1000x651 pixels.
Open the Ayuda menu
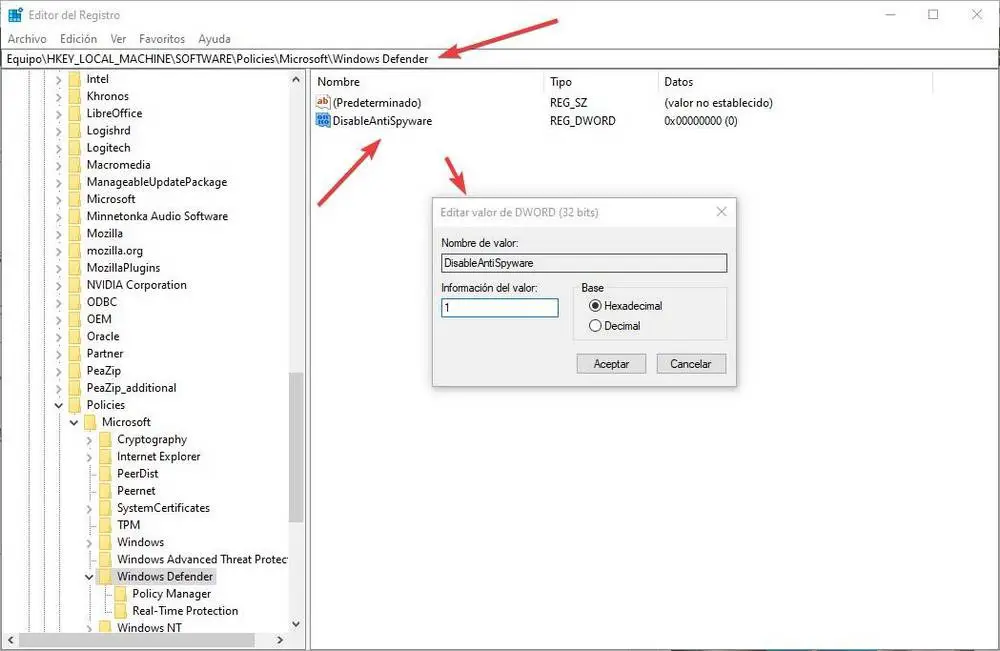pos(214,39)
